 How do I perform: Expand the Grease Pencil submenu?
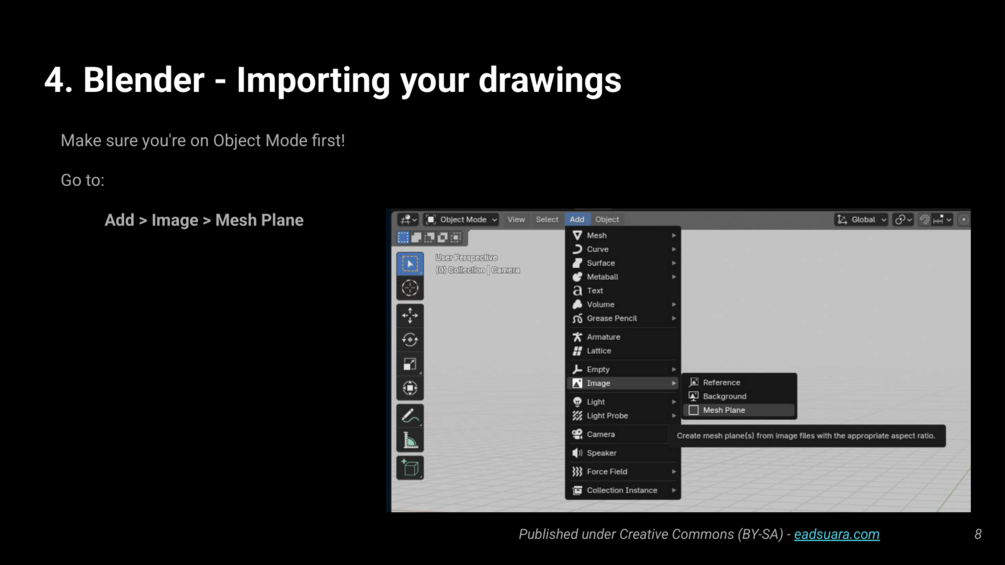[x=623, y=318]
